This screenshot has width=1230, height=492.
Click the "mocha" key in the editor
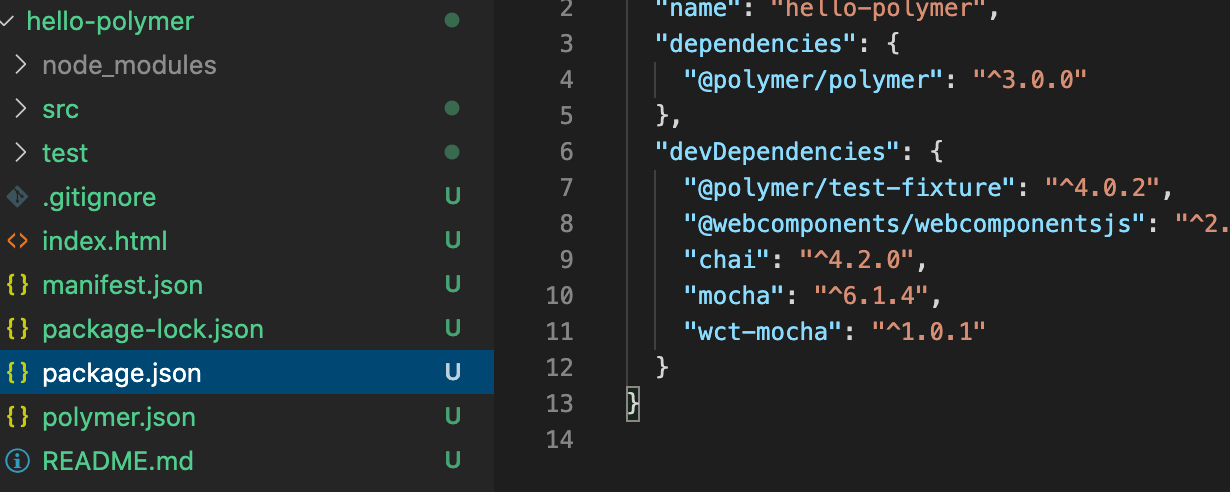click(x=734, y=295)
